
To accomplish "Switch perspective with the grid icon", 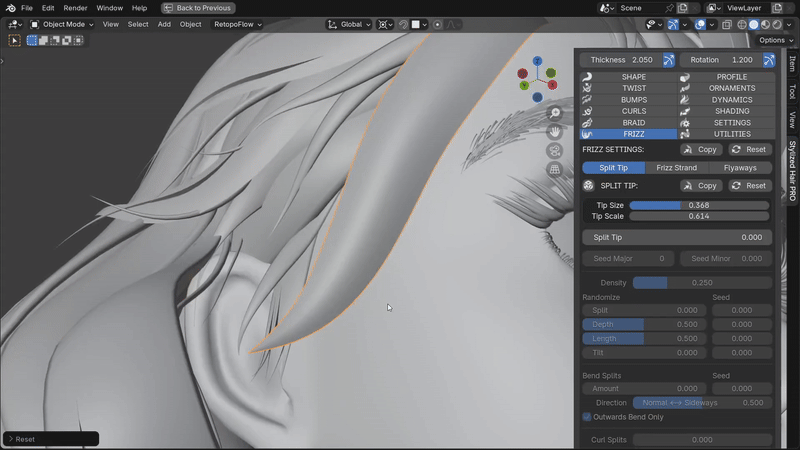I will (555, 169).
